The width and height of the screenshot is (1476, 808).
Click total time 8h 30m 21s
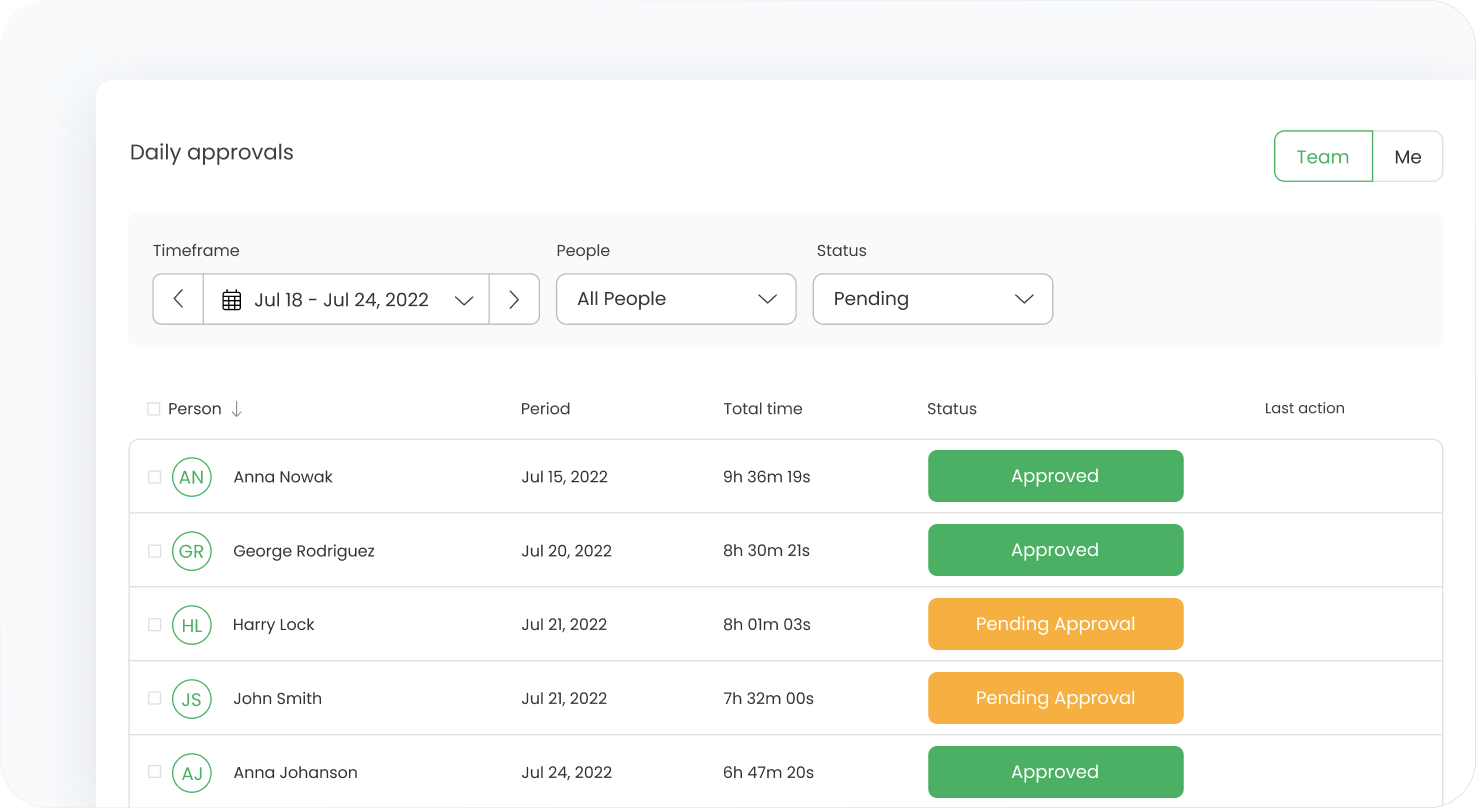767,551
